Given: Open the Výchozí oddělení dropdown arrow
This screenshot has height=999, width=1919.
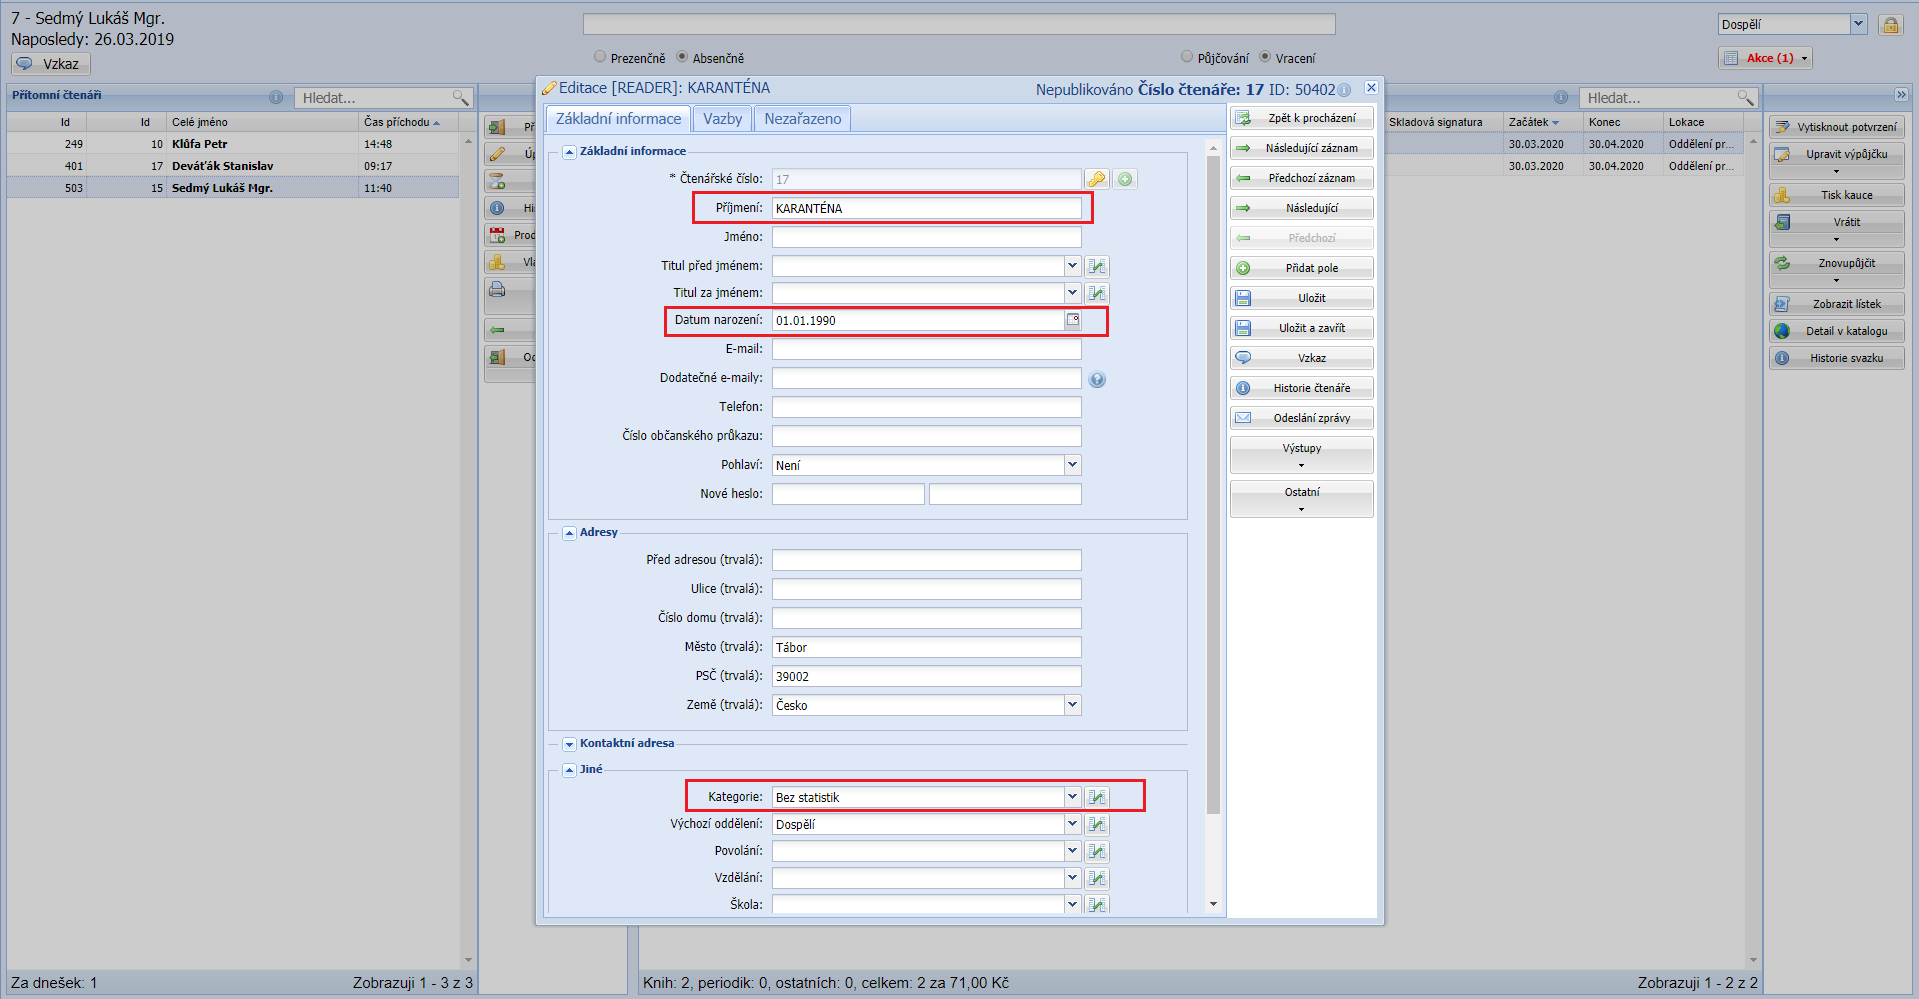Looking at the screenshot, I should click(1073, 824).
